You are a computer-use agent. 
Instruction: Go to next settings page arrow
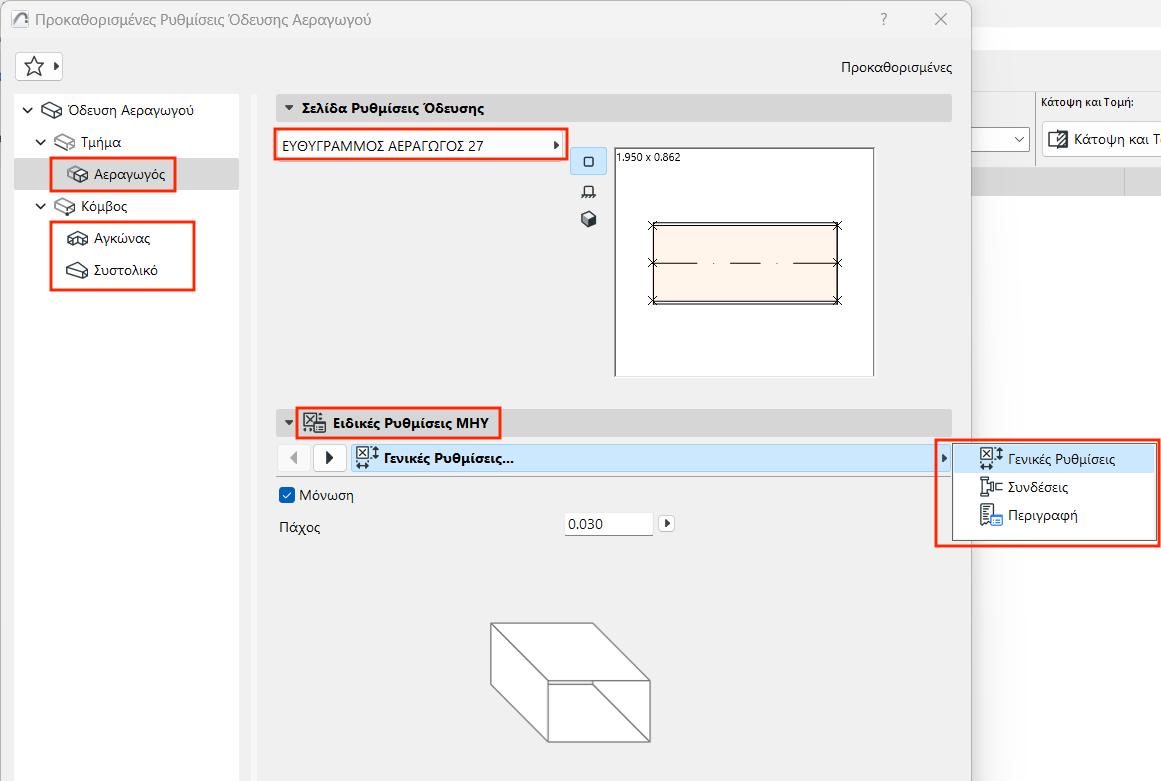point(329,457)
